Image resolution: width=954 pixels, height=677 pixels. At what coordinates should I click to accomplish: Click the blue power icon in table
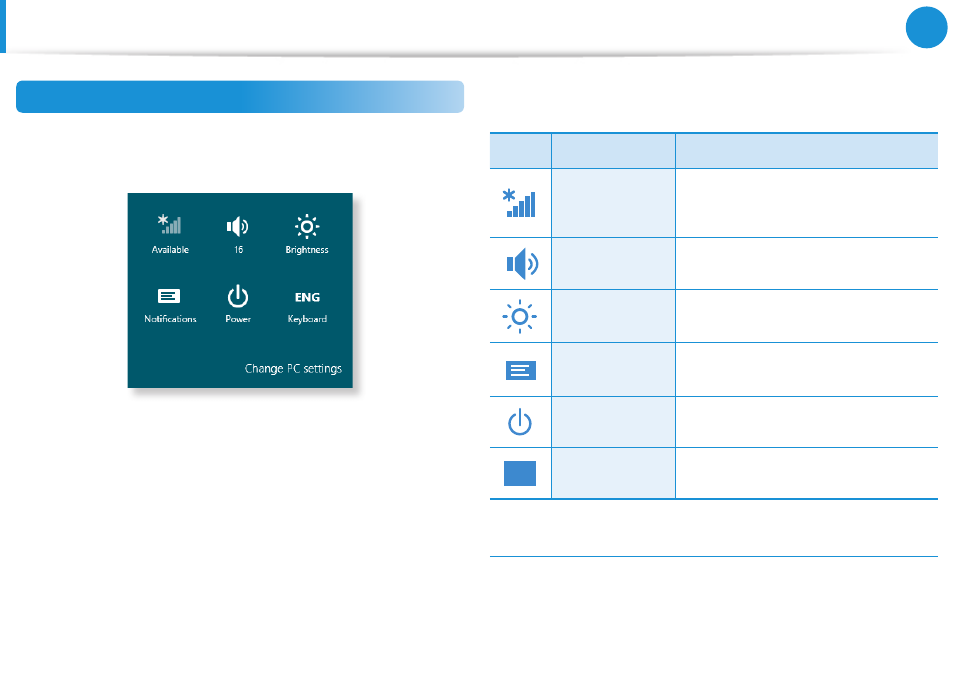(x=520, y=423)
